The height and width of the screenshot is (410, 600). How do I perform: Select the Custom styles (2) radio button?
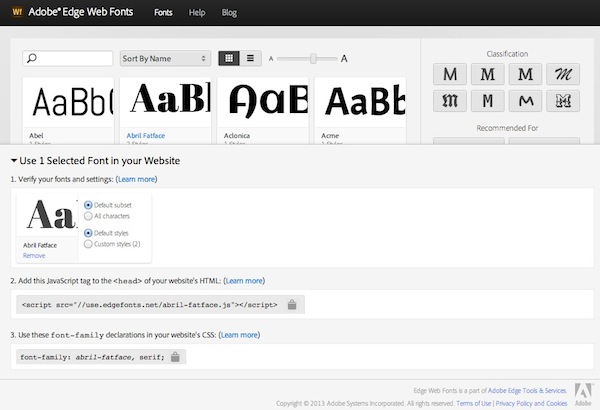click(88, 244)
